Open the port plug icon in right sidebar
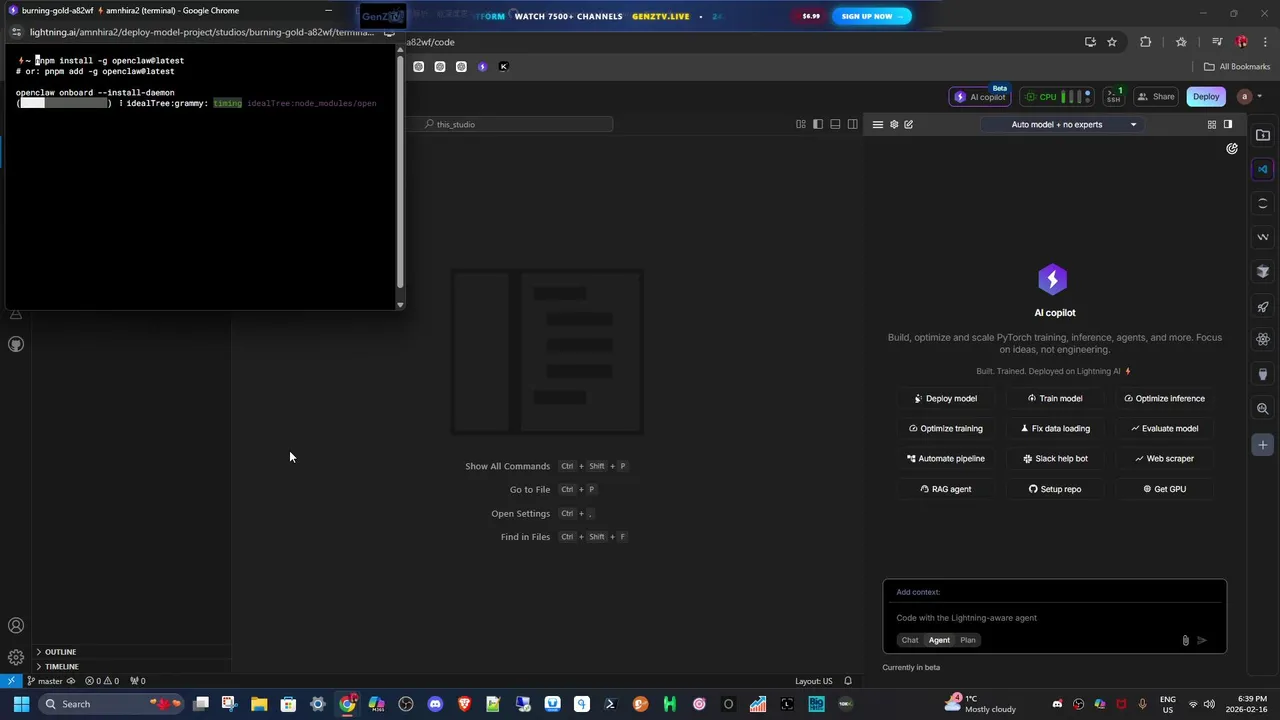The height and width of the screenshot is (720, 1280). point(1263,374)
